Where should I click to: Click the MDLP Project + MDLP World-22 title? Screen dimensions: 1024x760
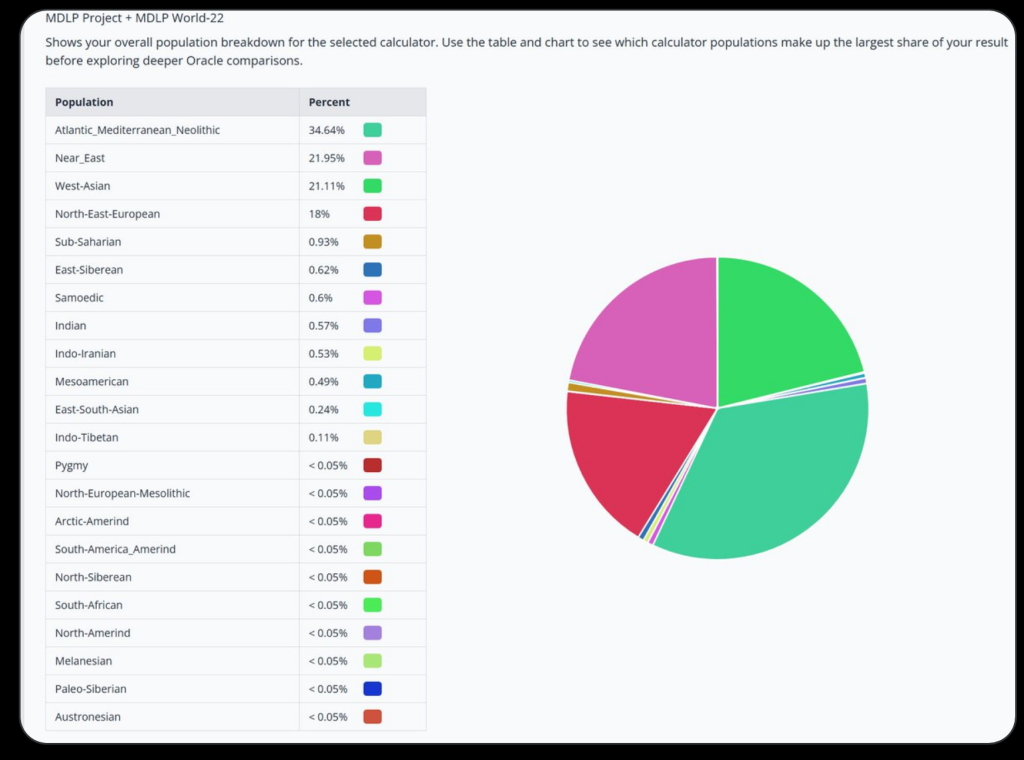tap(135, 18)
